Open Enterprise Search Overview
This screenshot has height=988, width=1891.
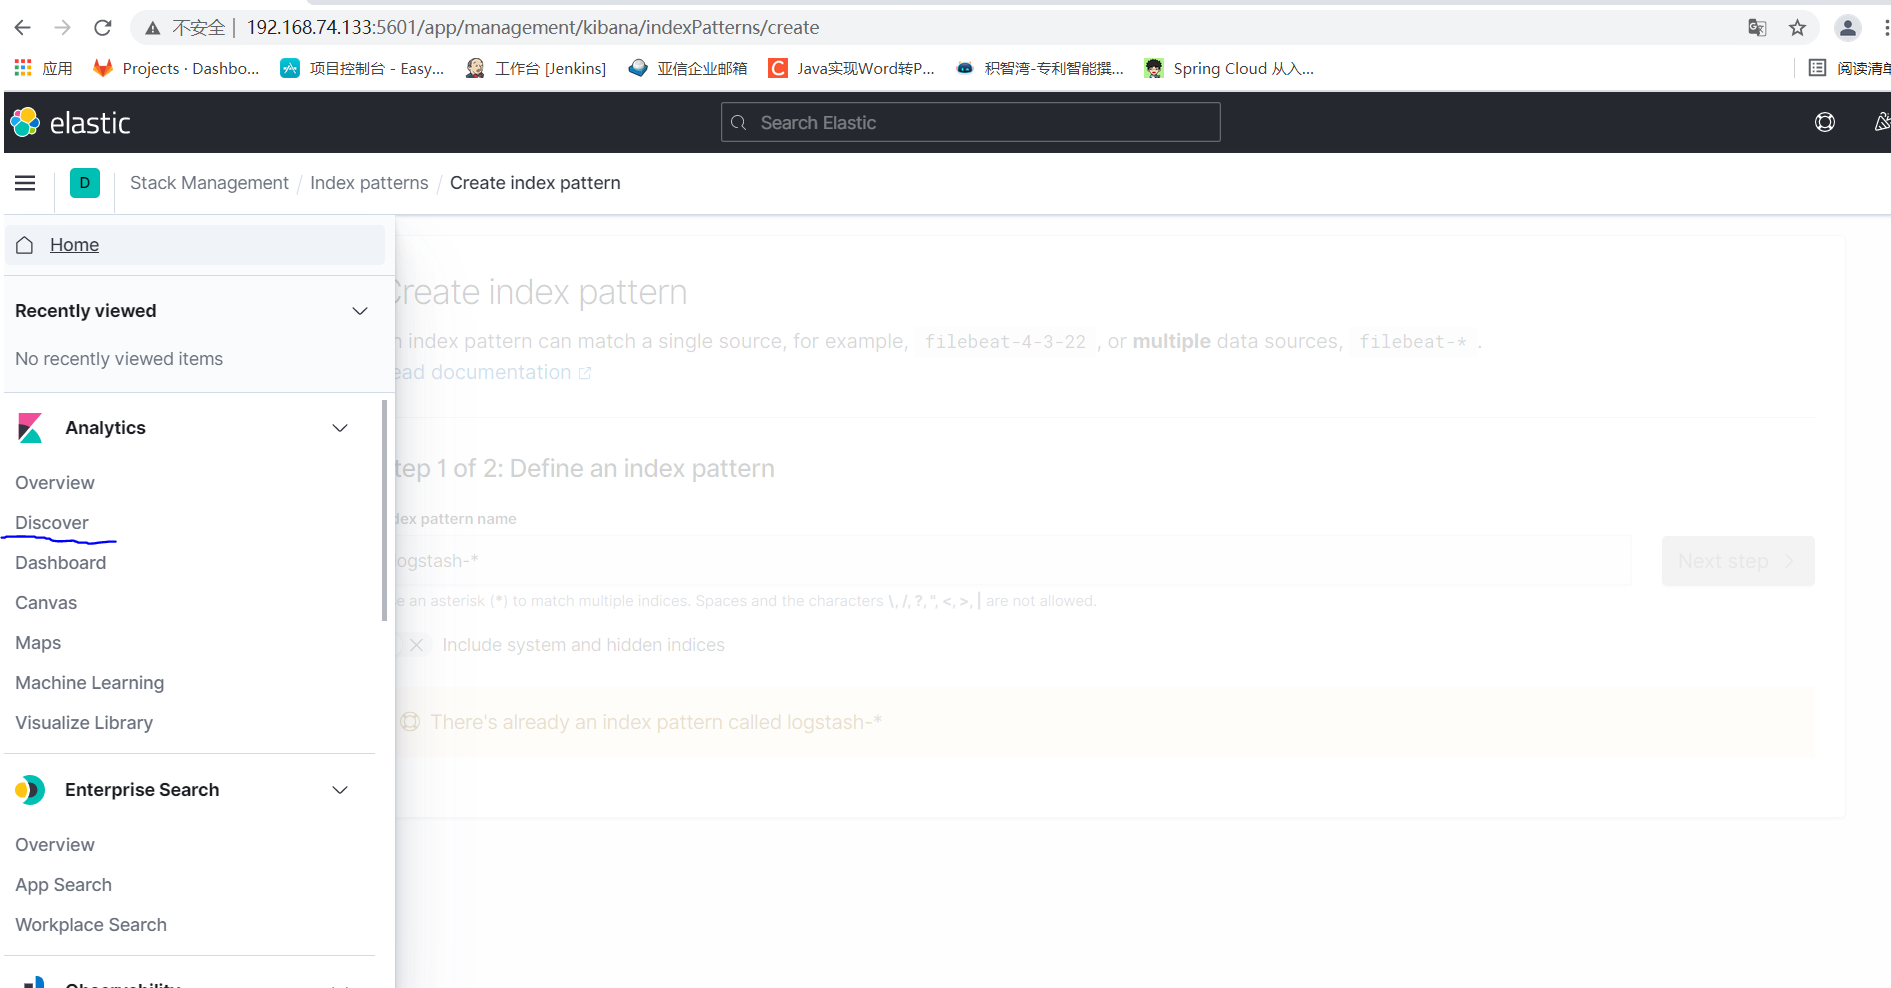55,845
